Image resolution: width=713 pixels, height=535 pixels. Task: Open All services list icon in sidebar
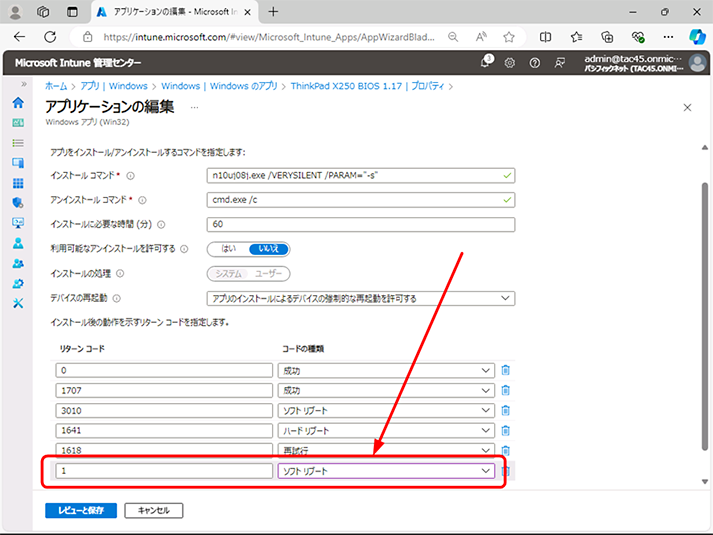point(18,143)
